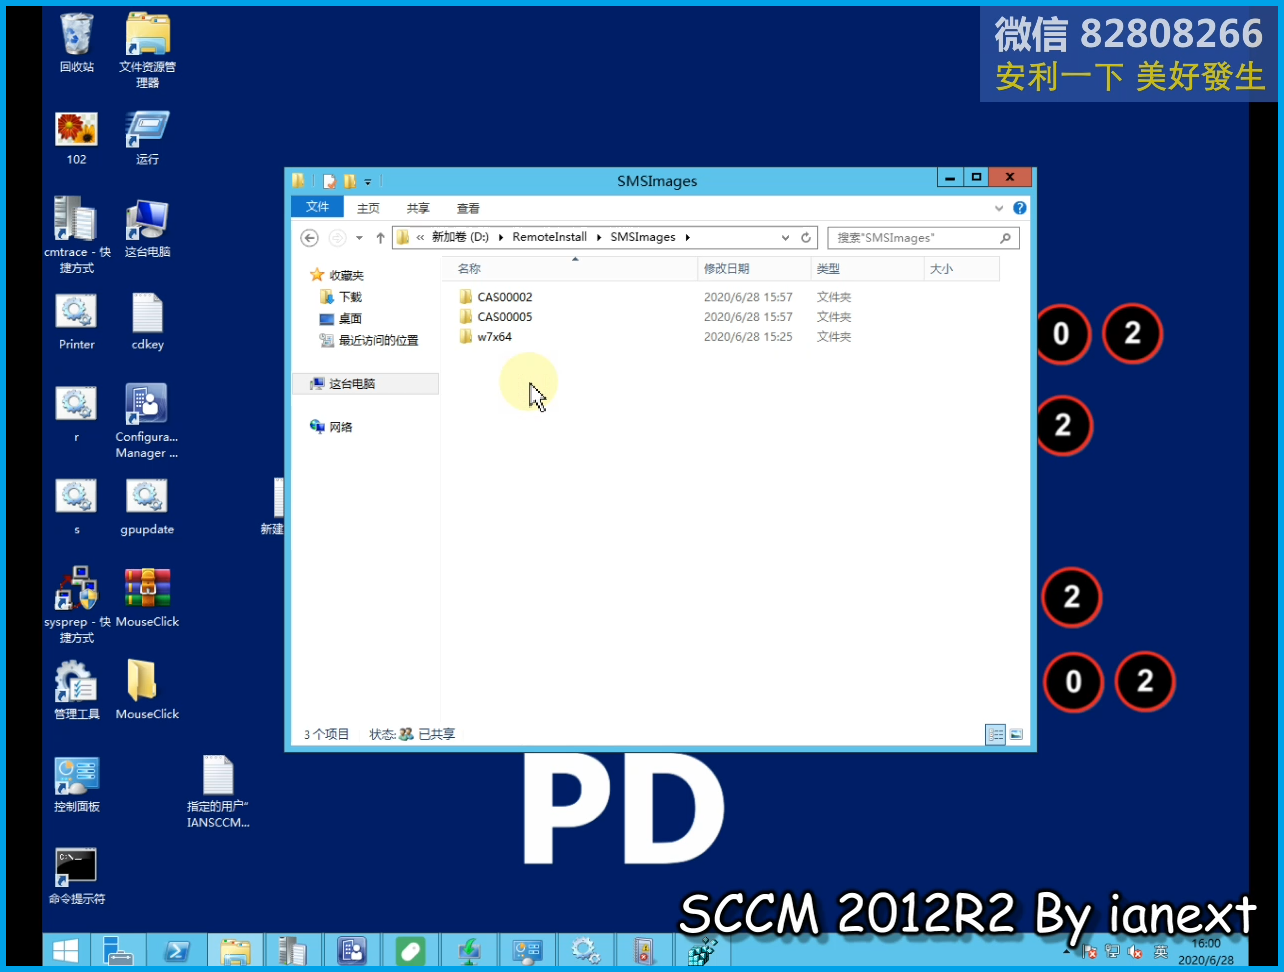Open the 共享 ribbon tab
The image size is (1284, 972).
coord(418,208)
